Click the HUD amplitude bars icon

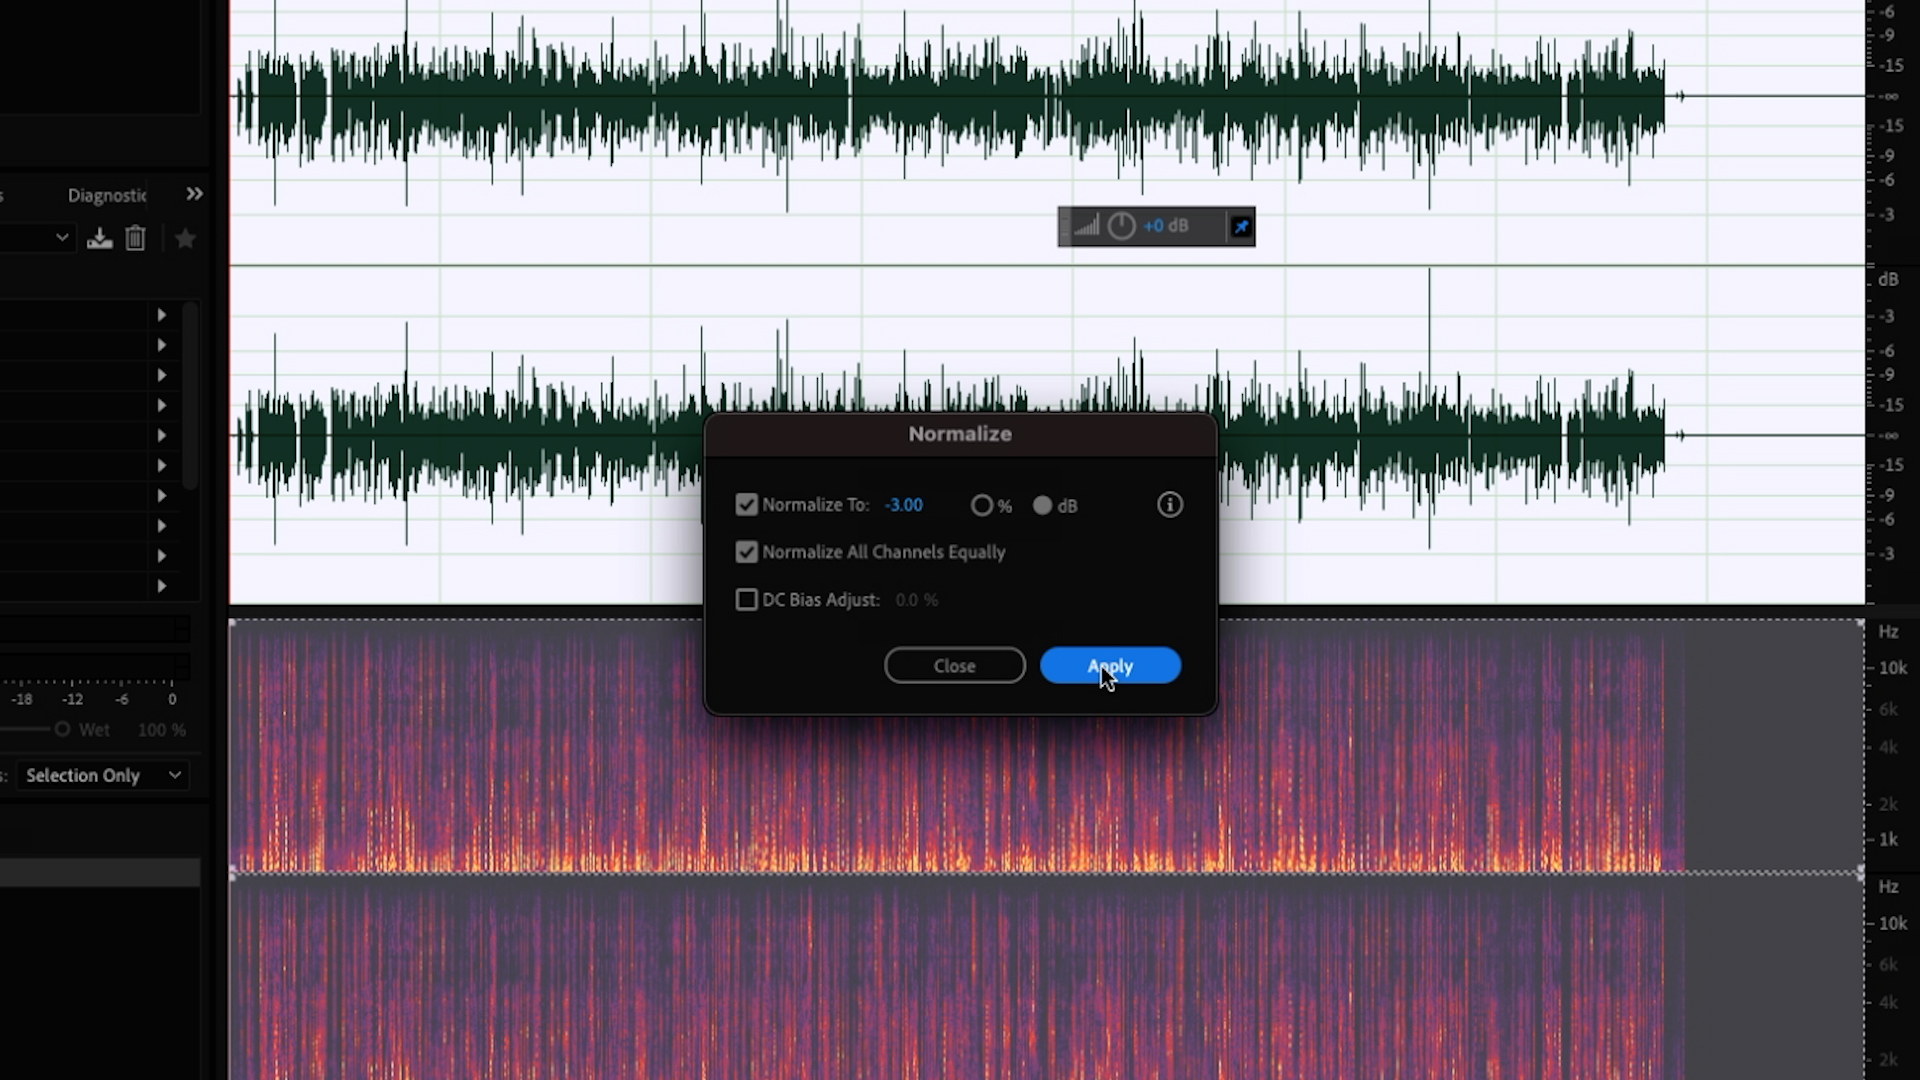tap(1087, 227)
